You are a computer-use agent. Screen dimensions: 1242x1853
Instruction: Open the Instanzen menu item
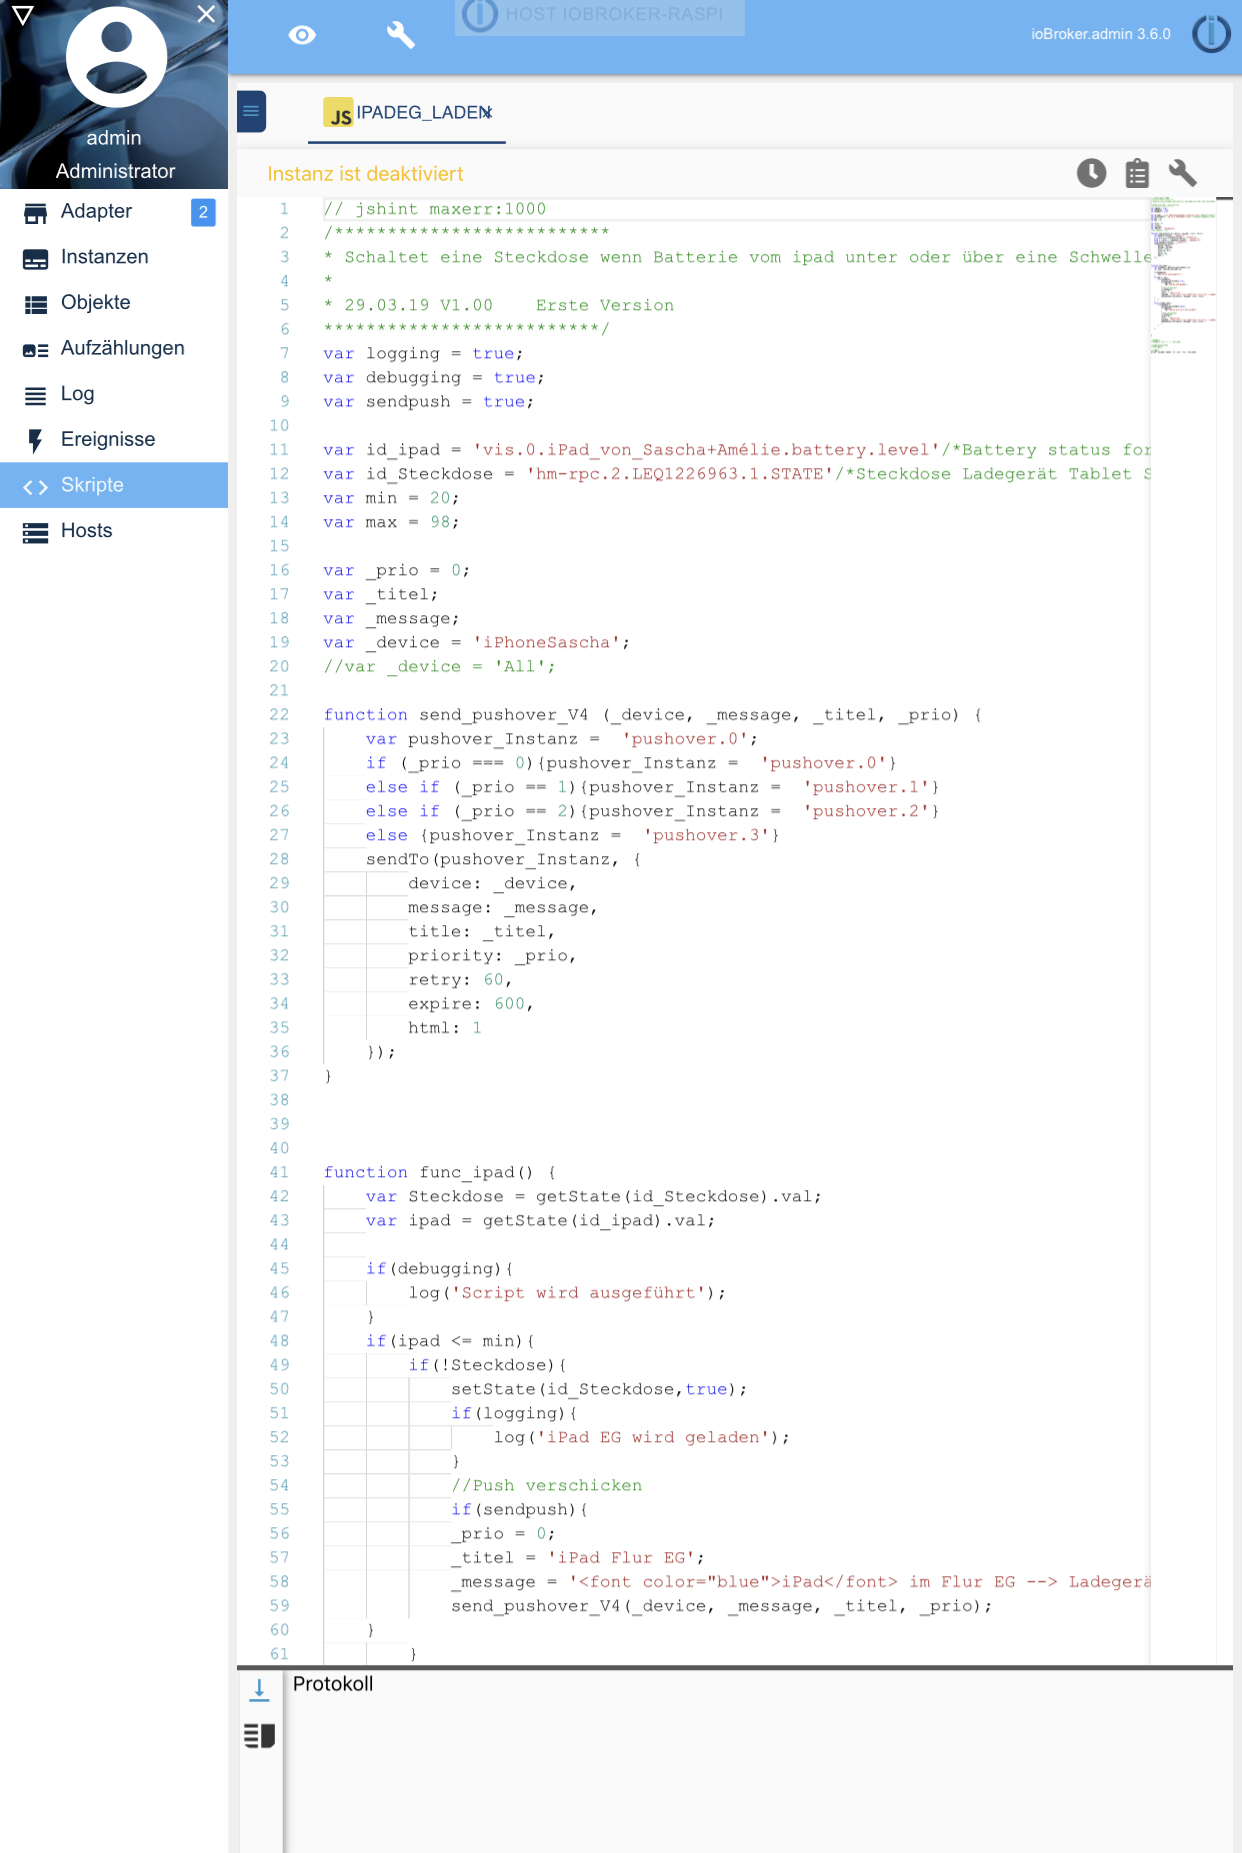click(x=114, y=257)
